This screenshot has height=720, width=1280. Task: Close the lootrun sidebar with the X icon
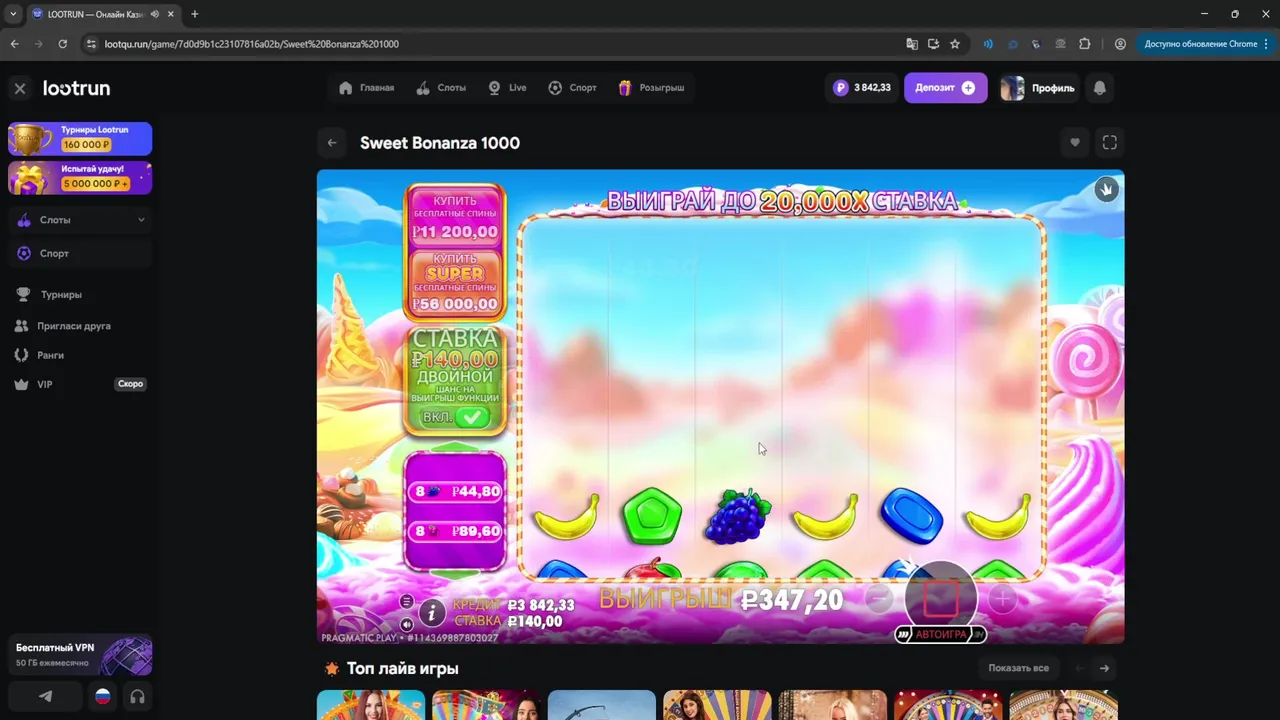(20, 88)
